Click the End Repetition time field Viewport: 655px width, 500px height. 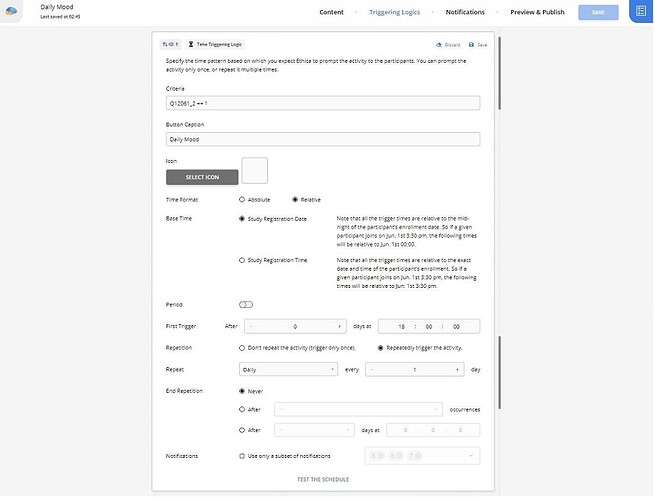point(433,430)
